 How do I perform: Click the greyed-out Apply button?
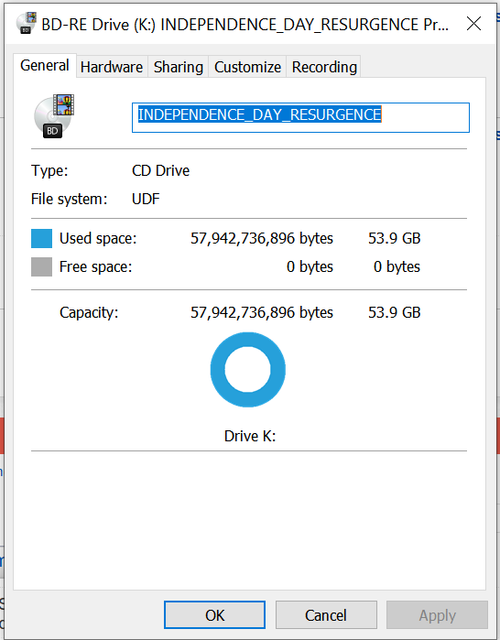click(437, 615)
